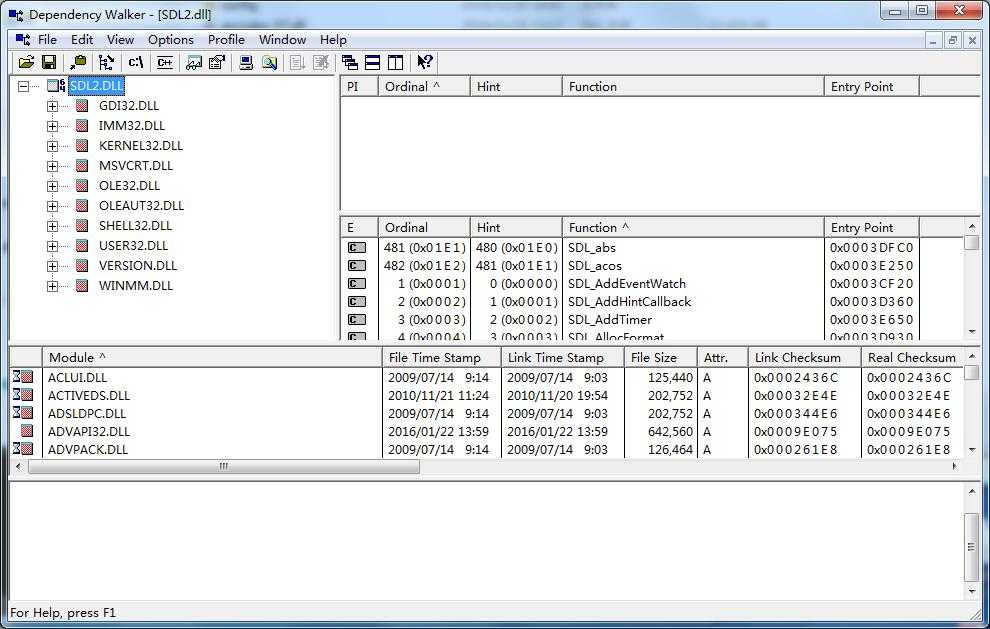Image resolution: width=990 pixels, height=629 pixels.
Task: Click the hourglass icon for ADVPACK.DLL row
Action: [23, 449]
